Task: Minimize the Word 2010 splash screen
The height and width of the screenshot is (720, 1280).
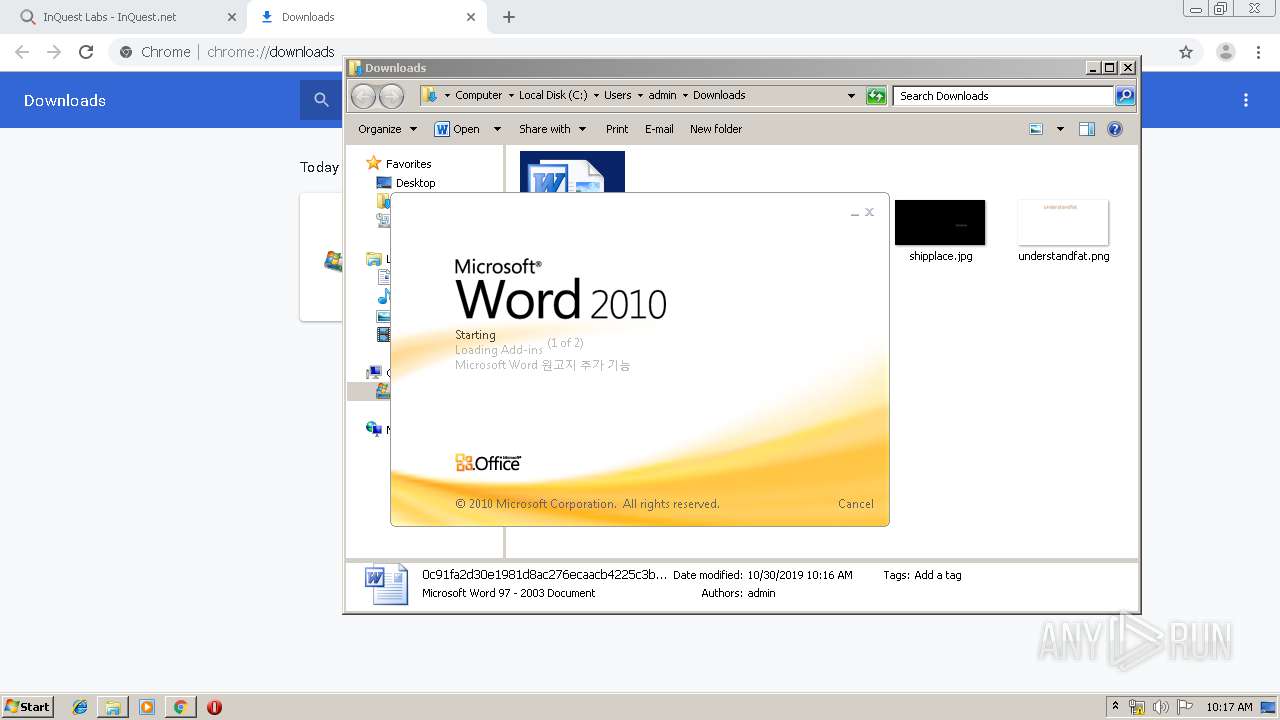Action: (x=855, y=213)
